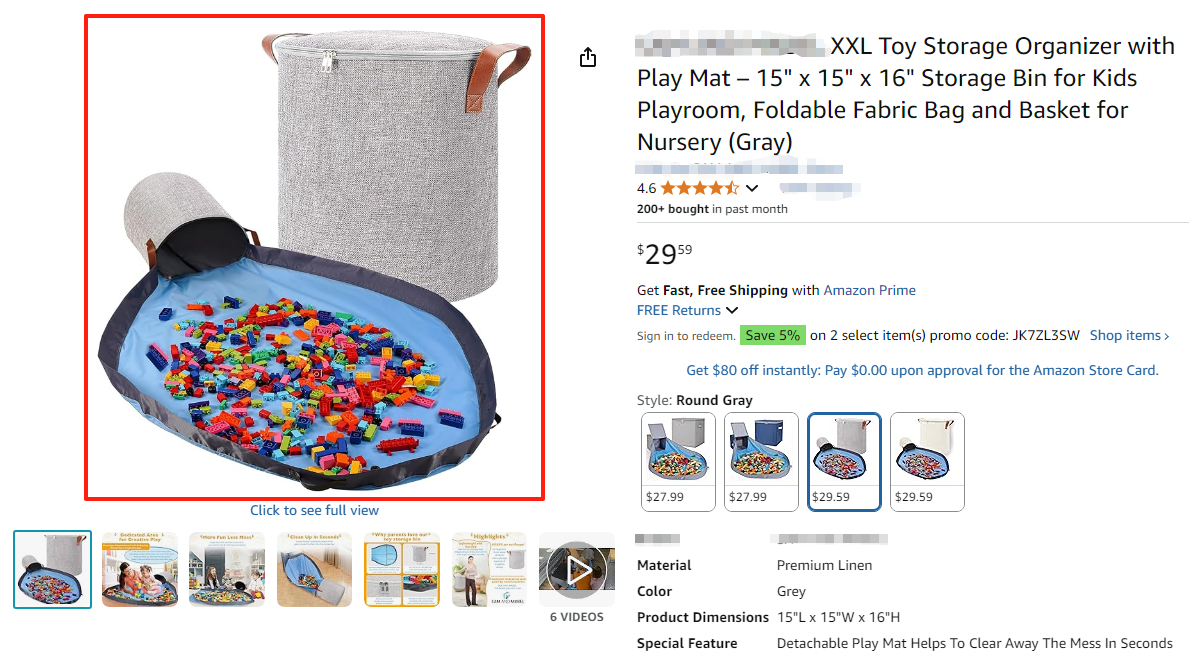Choose the white round bin style
This screenshot has width=1189, height=658.
[x=927, y=461]
